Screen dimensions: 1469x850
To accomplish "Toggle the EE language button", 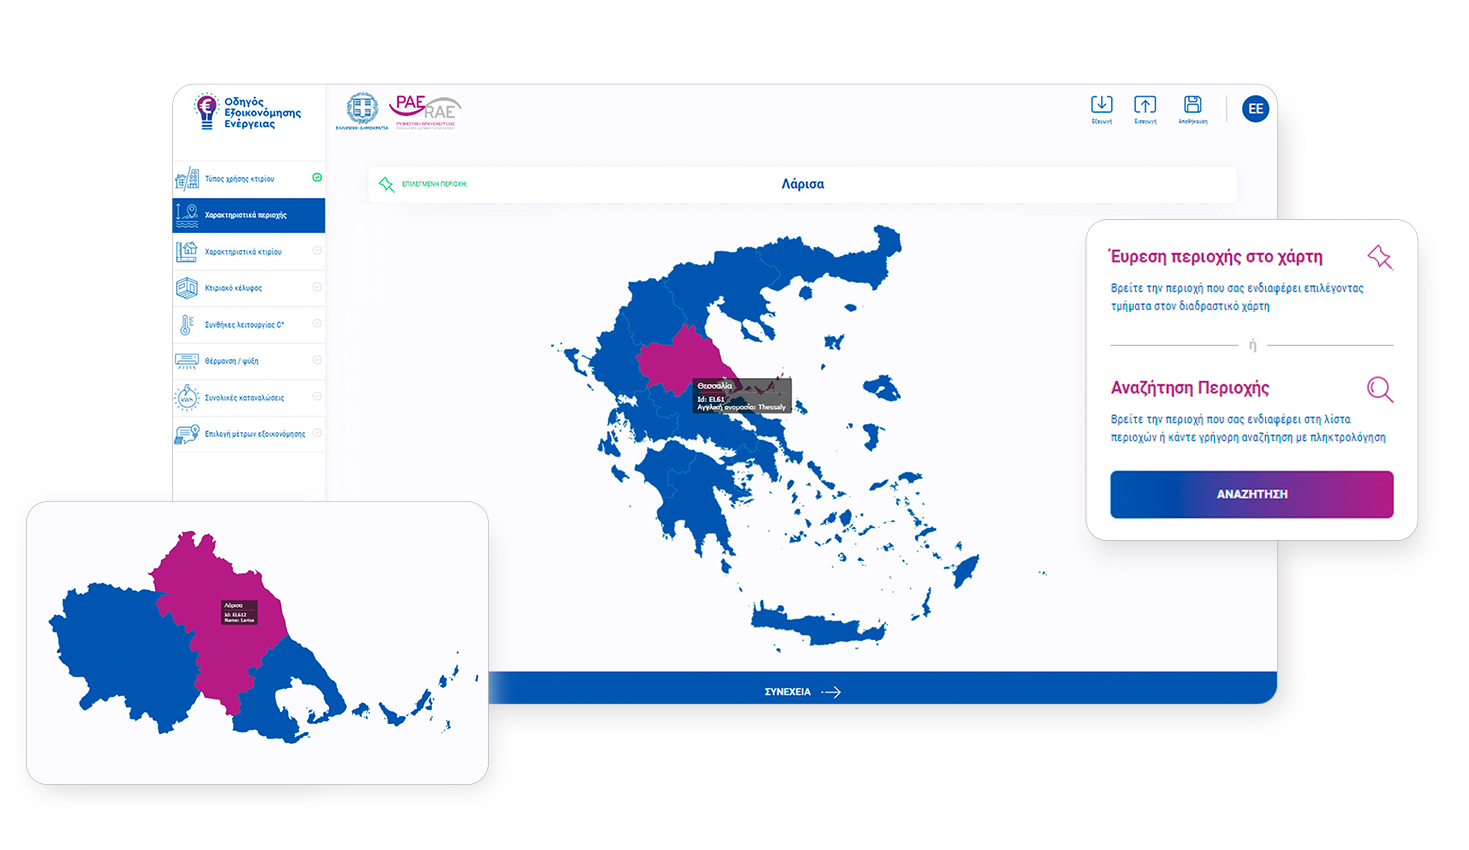I will (x=1255, y=109).
